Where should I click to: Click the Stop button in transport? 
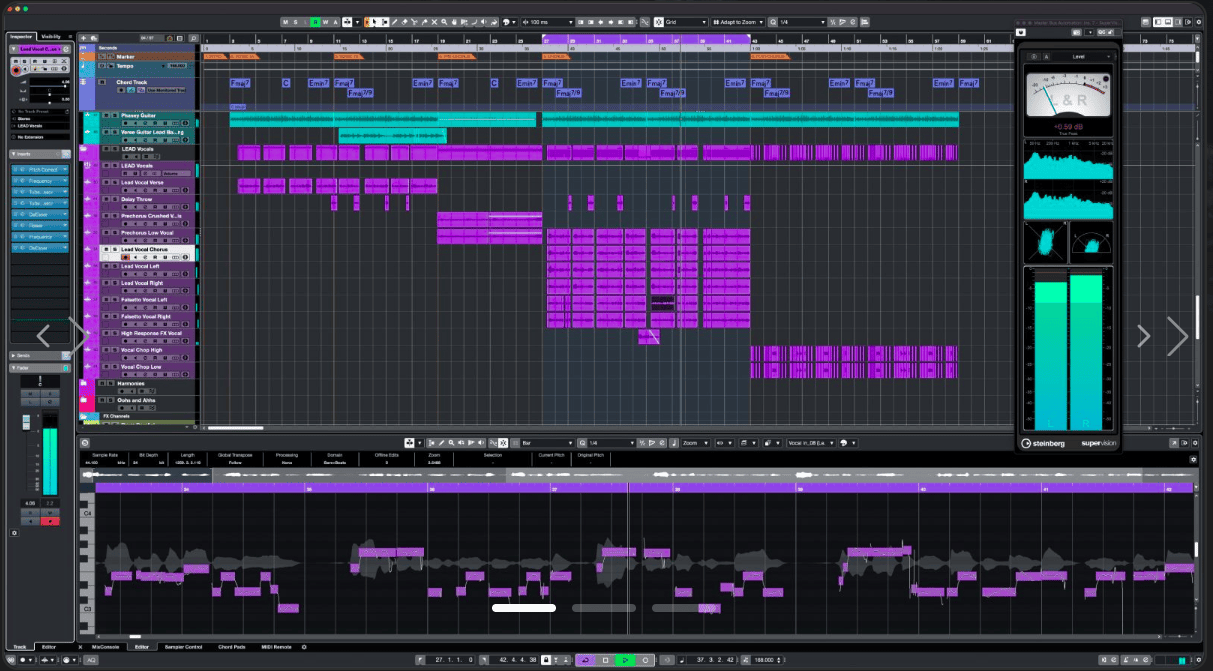click(x=605, y=660)
